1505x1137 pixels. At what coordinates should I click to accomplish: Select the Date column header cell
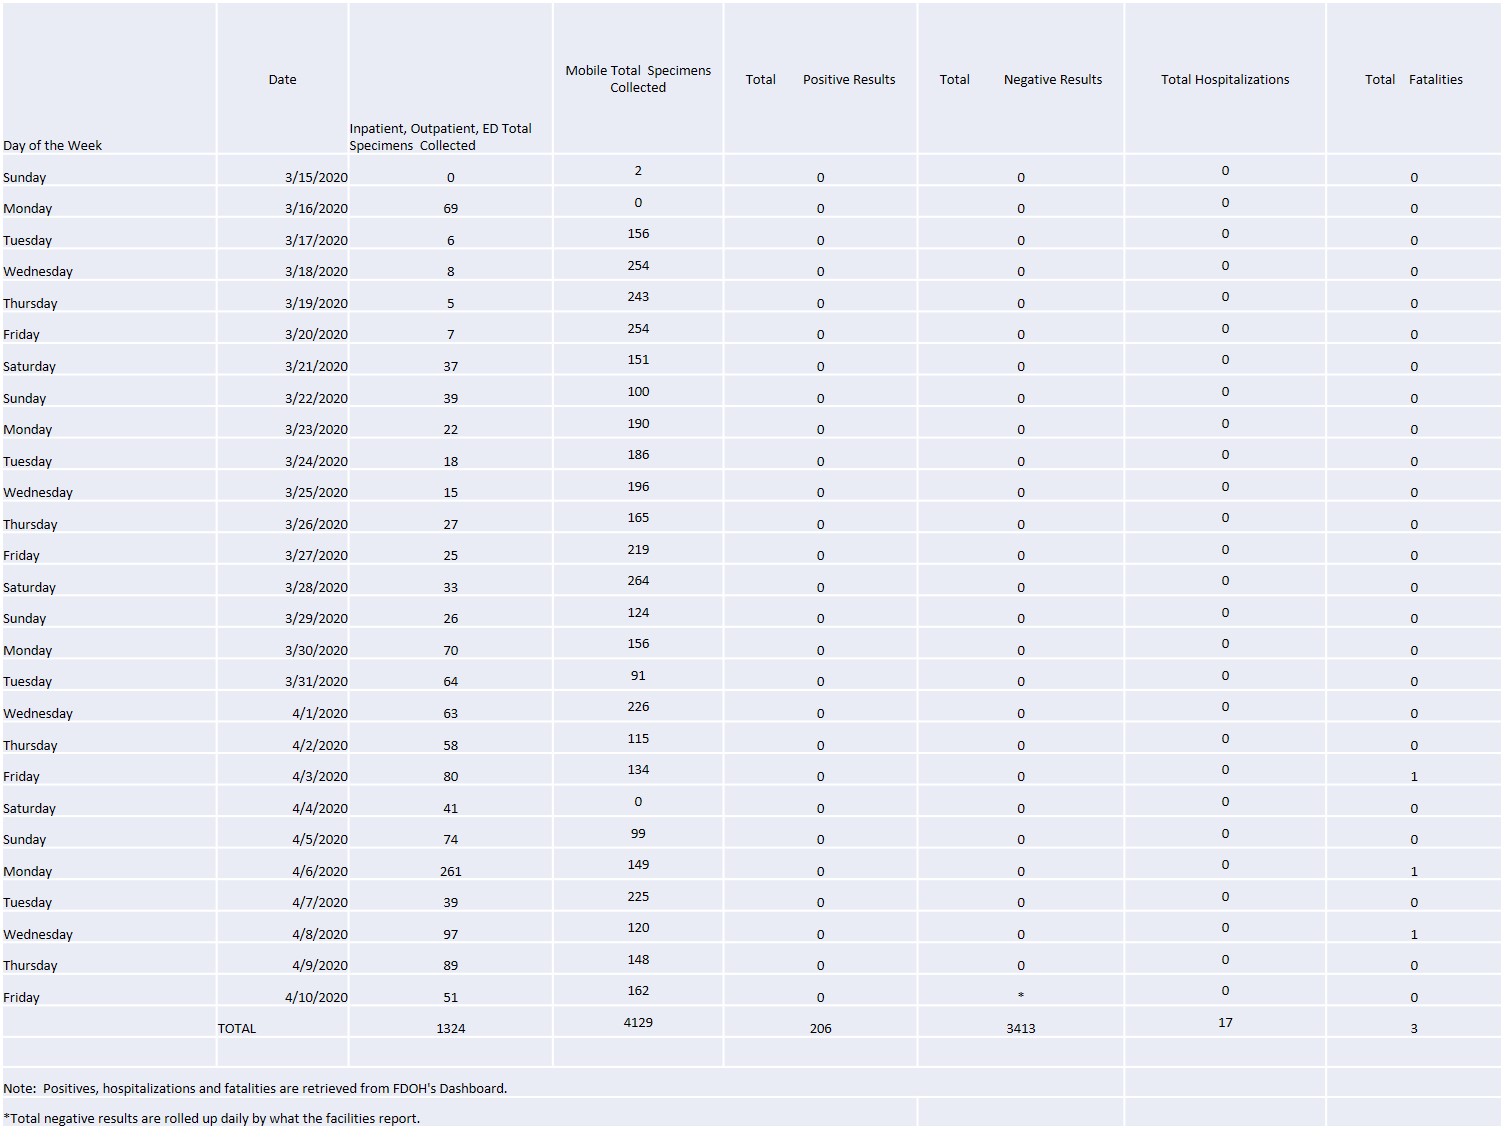point(282,79)
